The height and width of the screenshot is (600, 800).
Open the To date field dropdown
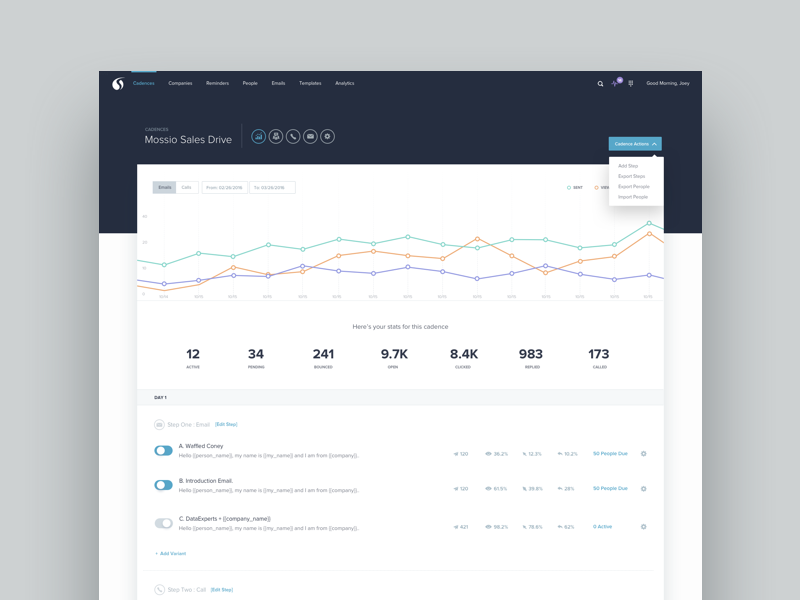coord(272,187)
